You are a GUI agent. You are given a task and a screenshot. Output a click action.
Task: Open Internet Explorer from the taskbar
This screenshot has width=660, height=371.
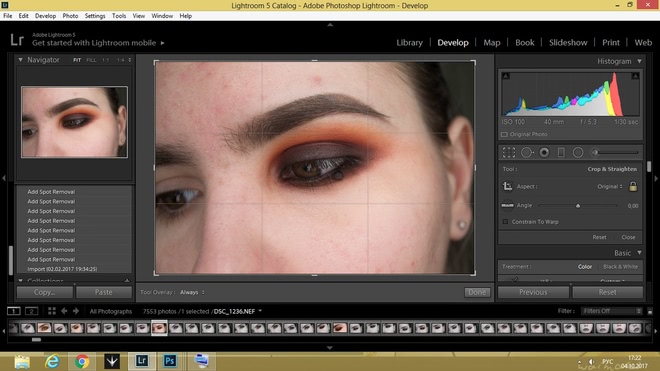pyautogui.click(x=52, y=361)
